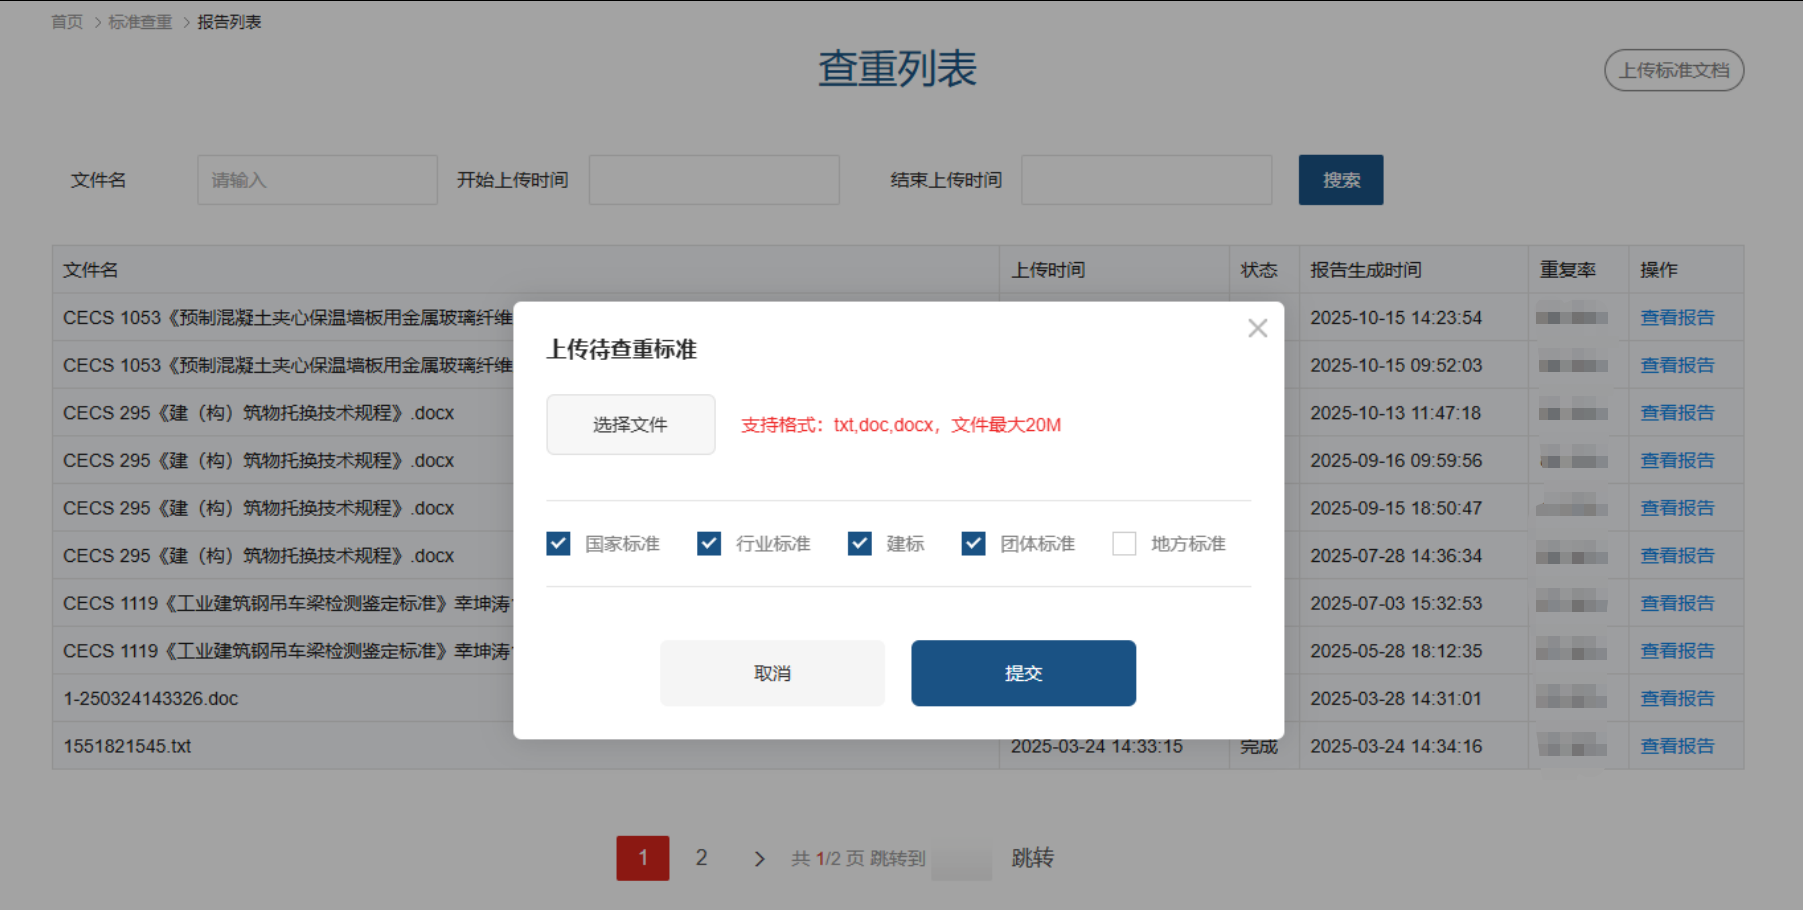
Task: Click the 上传标准文档 button
Action: [x=1673, y=70]
